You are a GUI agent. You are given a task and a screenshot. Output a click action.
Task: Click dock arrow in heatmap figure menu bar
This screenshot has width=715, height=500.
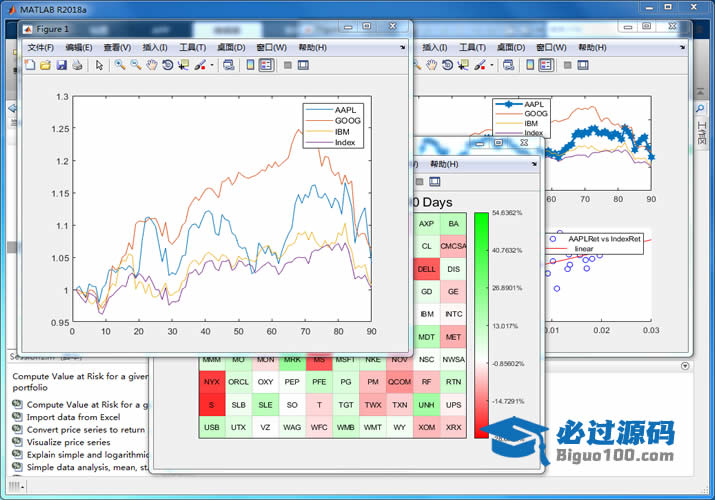[534, 164]
